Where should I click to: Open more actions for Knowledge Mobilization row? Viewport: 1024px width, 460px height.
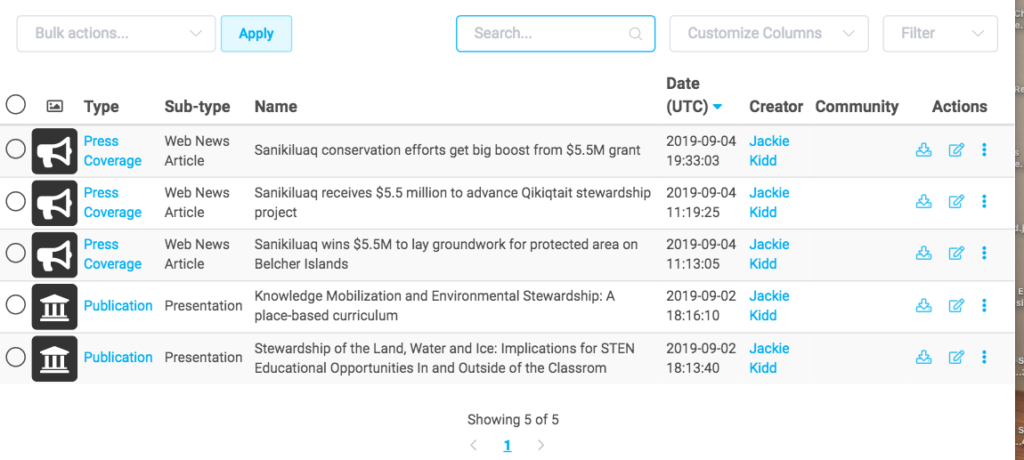(985, 305)
